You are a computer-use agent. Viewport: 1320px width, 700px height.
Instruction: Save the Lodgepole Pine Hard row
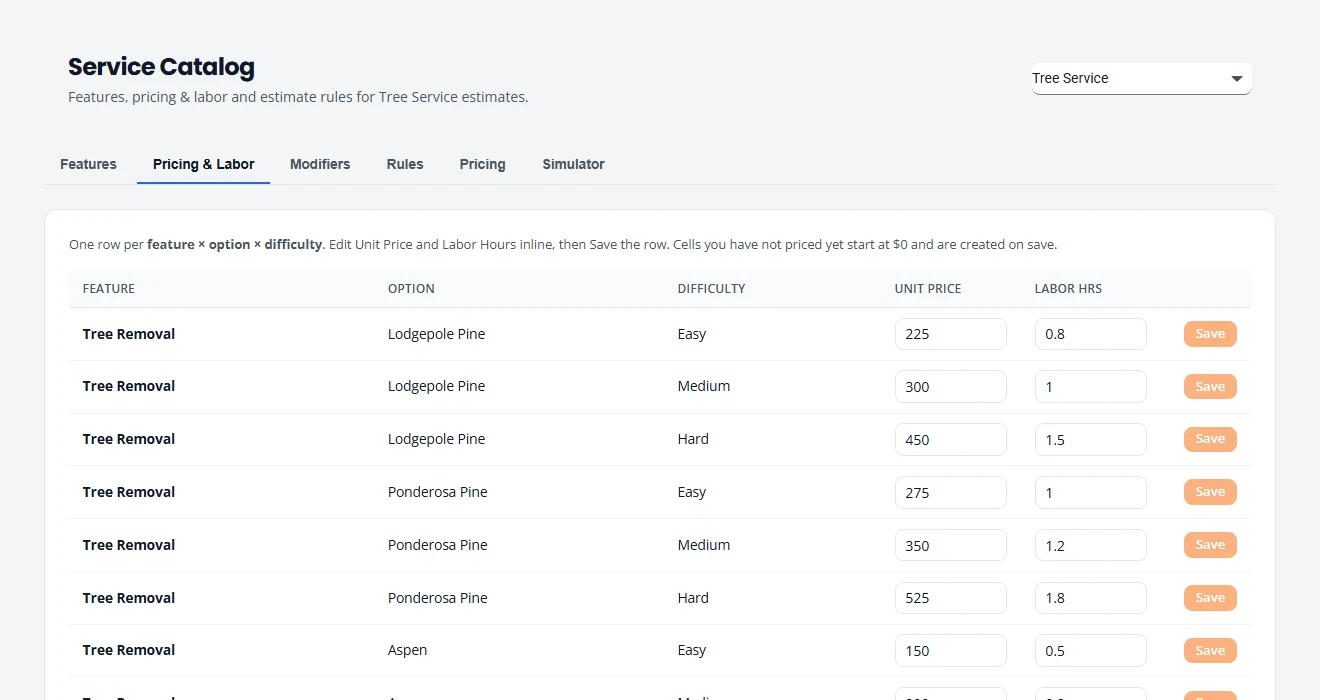click(x=1210, y=439)
